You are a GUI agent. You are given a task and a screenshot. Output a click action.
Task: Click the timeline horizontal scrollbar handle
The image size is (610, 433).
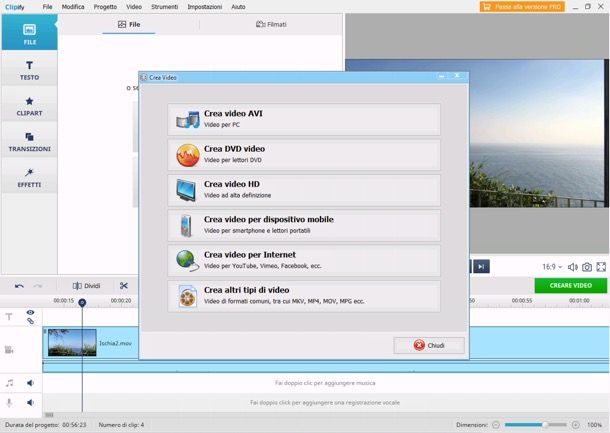[49, 415]
